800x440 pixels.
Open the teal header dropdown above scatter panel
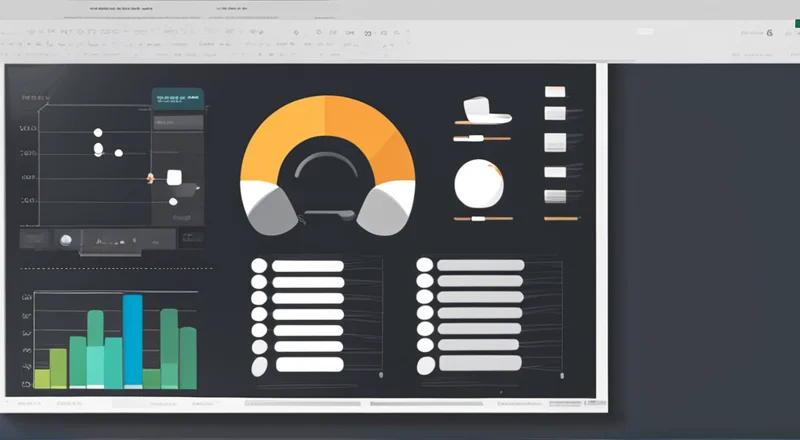point(177,98)
